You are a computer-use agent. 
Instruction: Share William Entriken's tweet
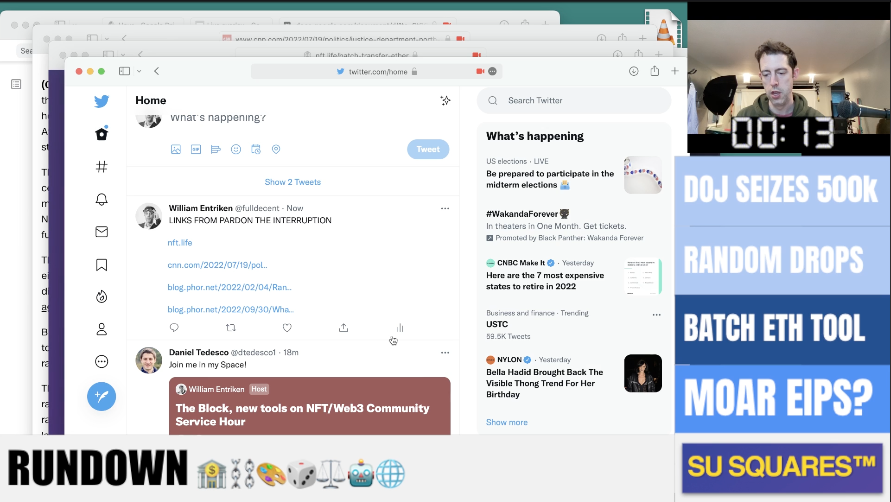click(x=343, y=327)
